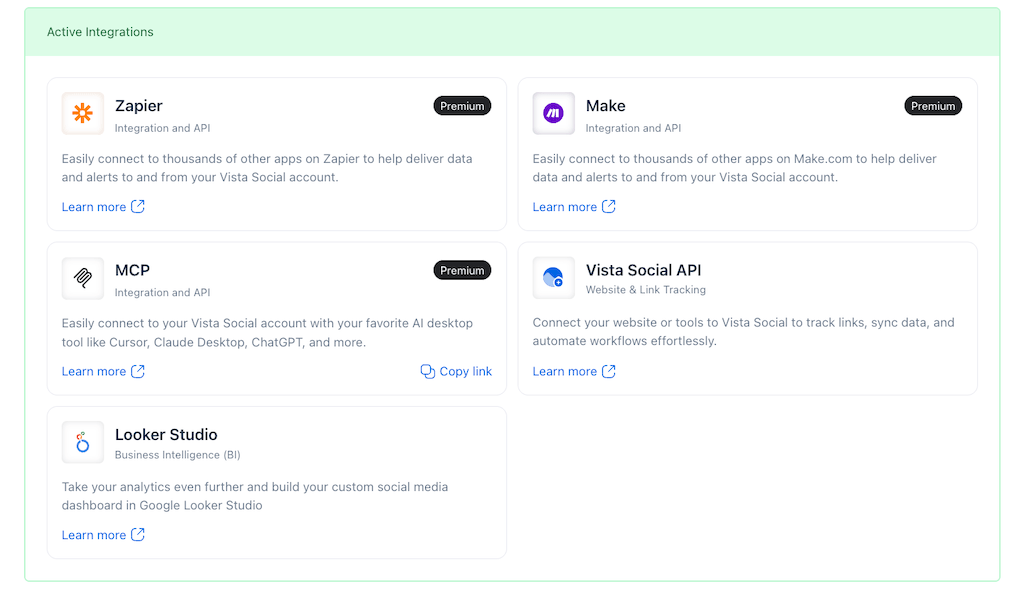
Task: Click the Make.com description text
Action: [x=735, y=168]
